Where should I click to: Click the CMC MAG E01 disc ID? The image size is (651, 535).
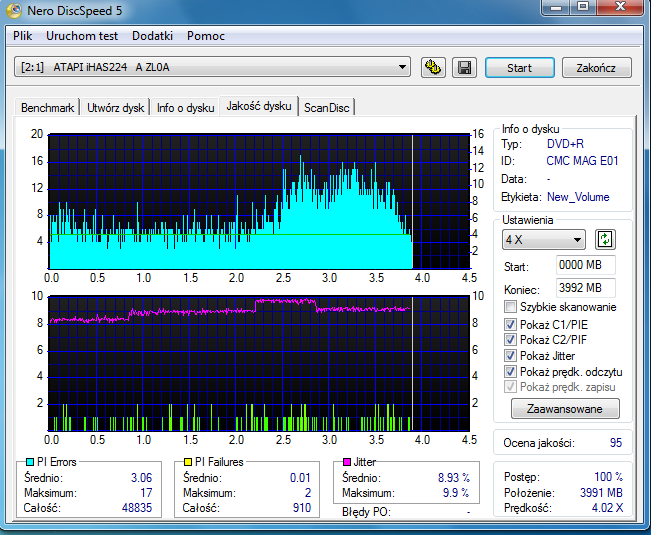582,161
